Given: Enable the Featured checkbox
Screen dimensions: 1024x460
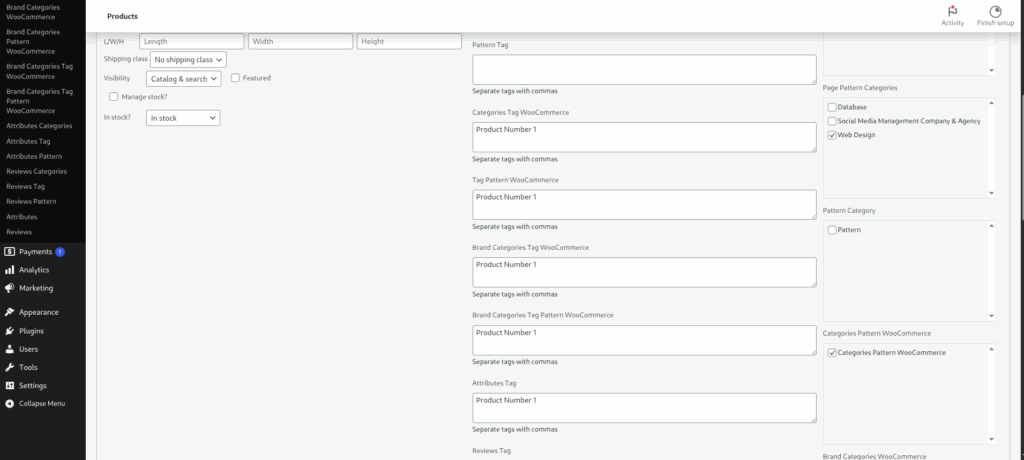Looking at the screenshot, I should pyautogui.click(x=235, y=78).
